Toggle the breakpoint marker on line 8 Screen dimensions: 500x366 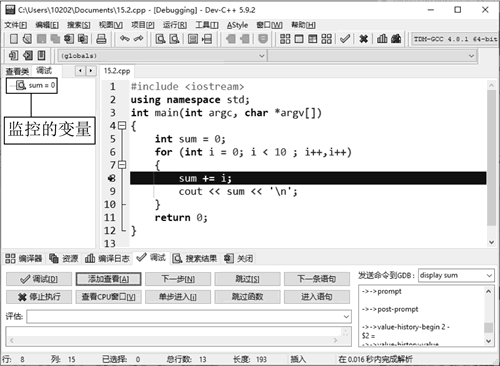pos(112,178)
